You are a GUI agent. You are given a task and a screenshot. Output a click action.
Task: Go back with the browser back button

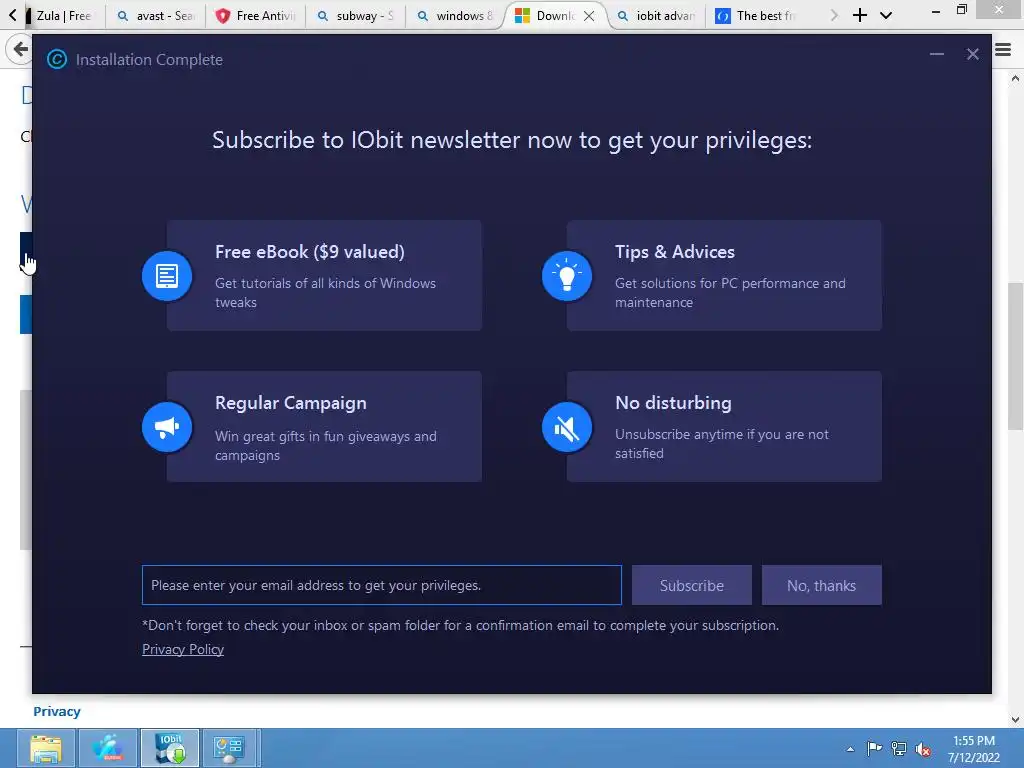(20, 49)
